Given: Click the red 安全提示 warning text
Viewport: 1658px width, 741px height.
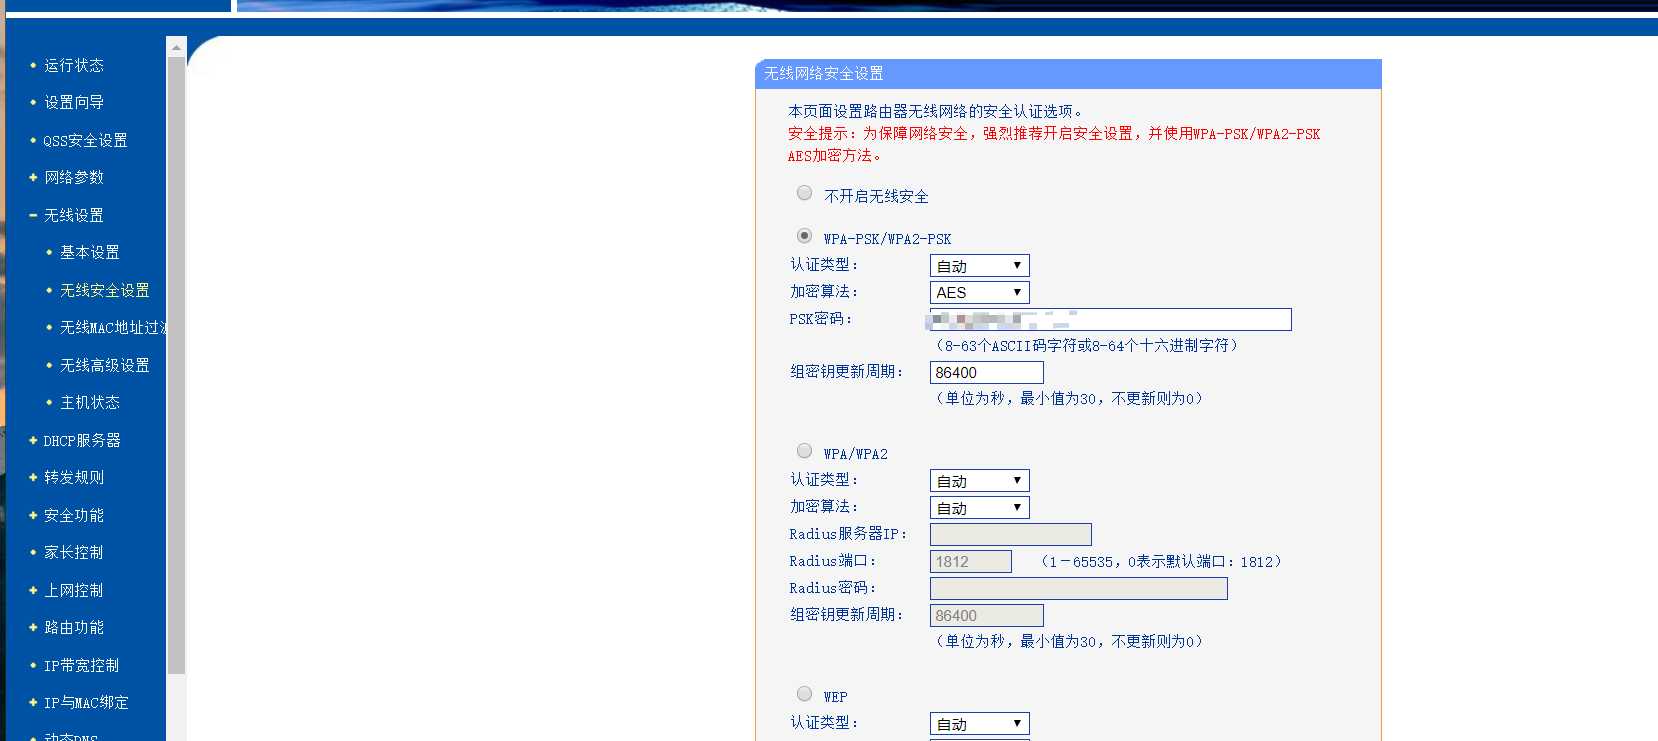Looking at the screenshot, I should point(1054,144).
